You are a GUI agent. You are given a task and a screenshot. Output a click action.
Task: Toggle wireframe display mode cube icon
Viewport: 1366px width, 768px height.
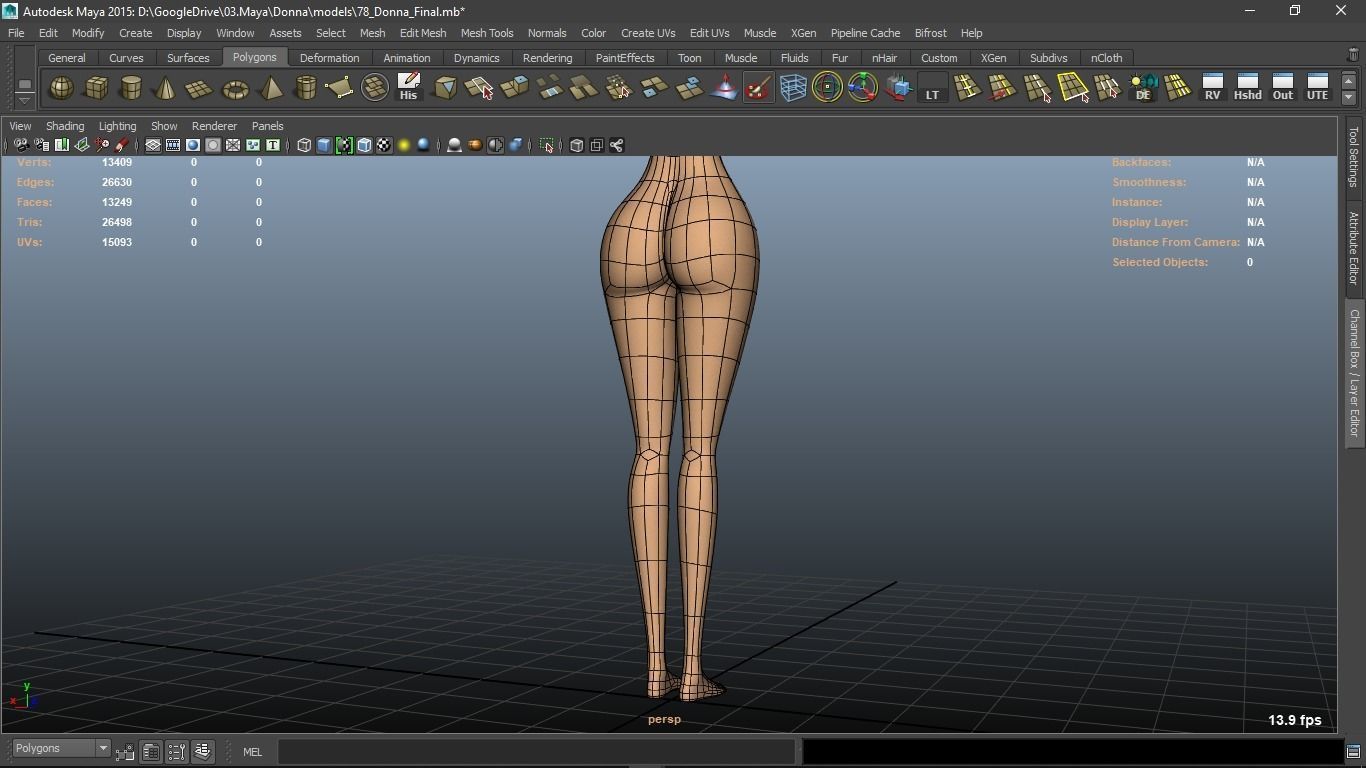pyautogui.click(x=304, y=146)
